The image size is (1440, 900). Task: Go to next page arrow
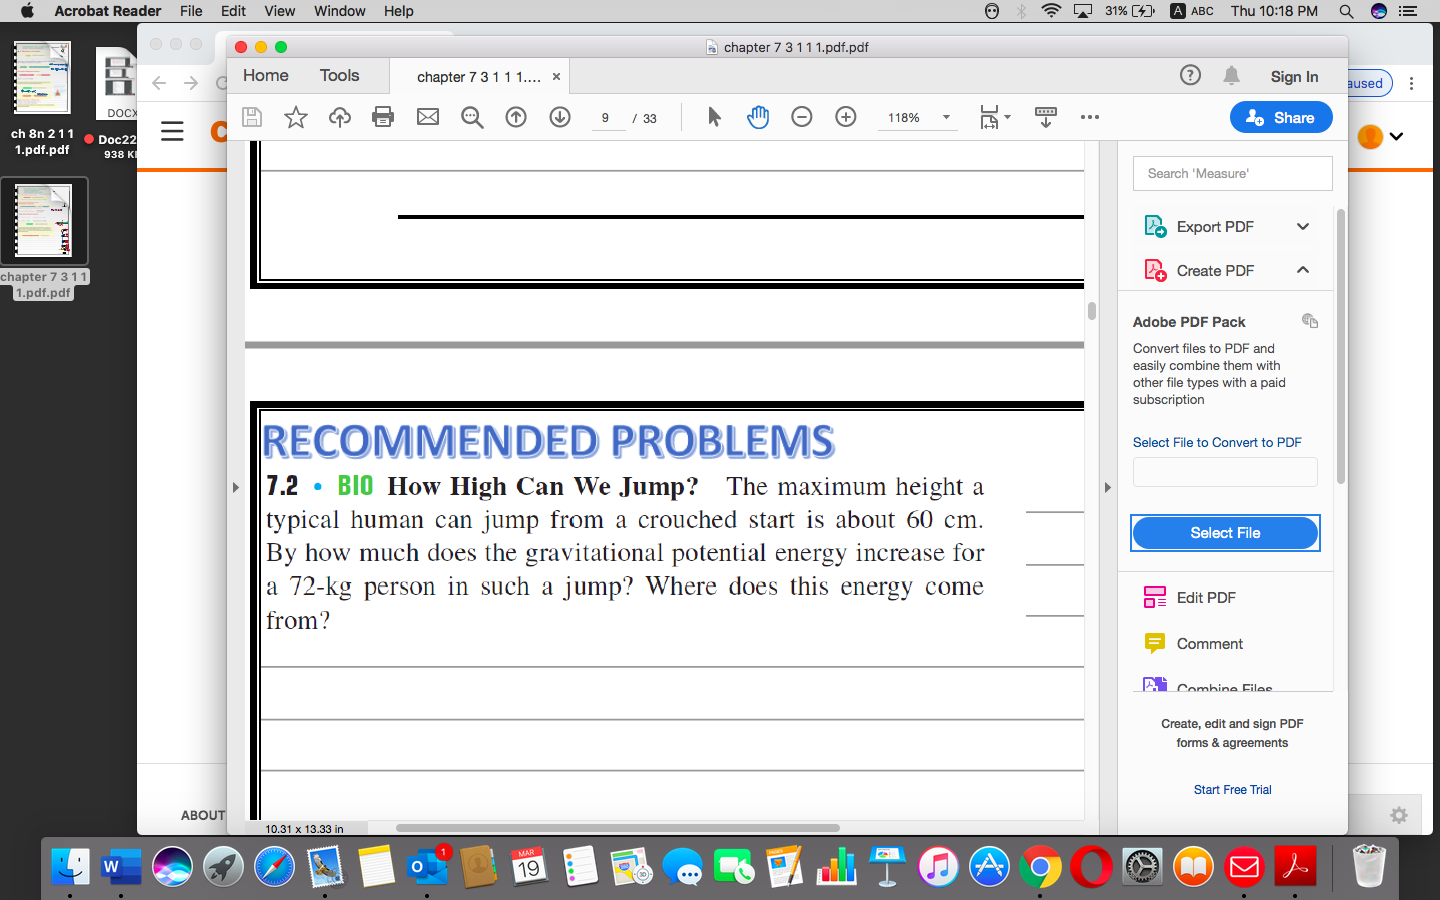click(x=560, y=117)
